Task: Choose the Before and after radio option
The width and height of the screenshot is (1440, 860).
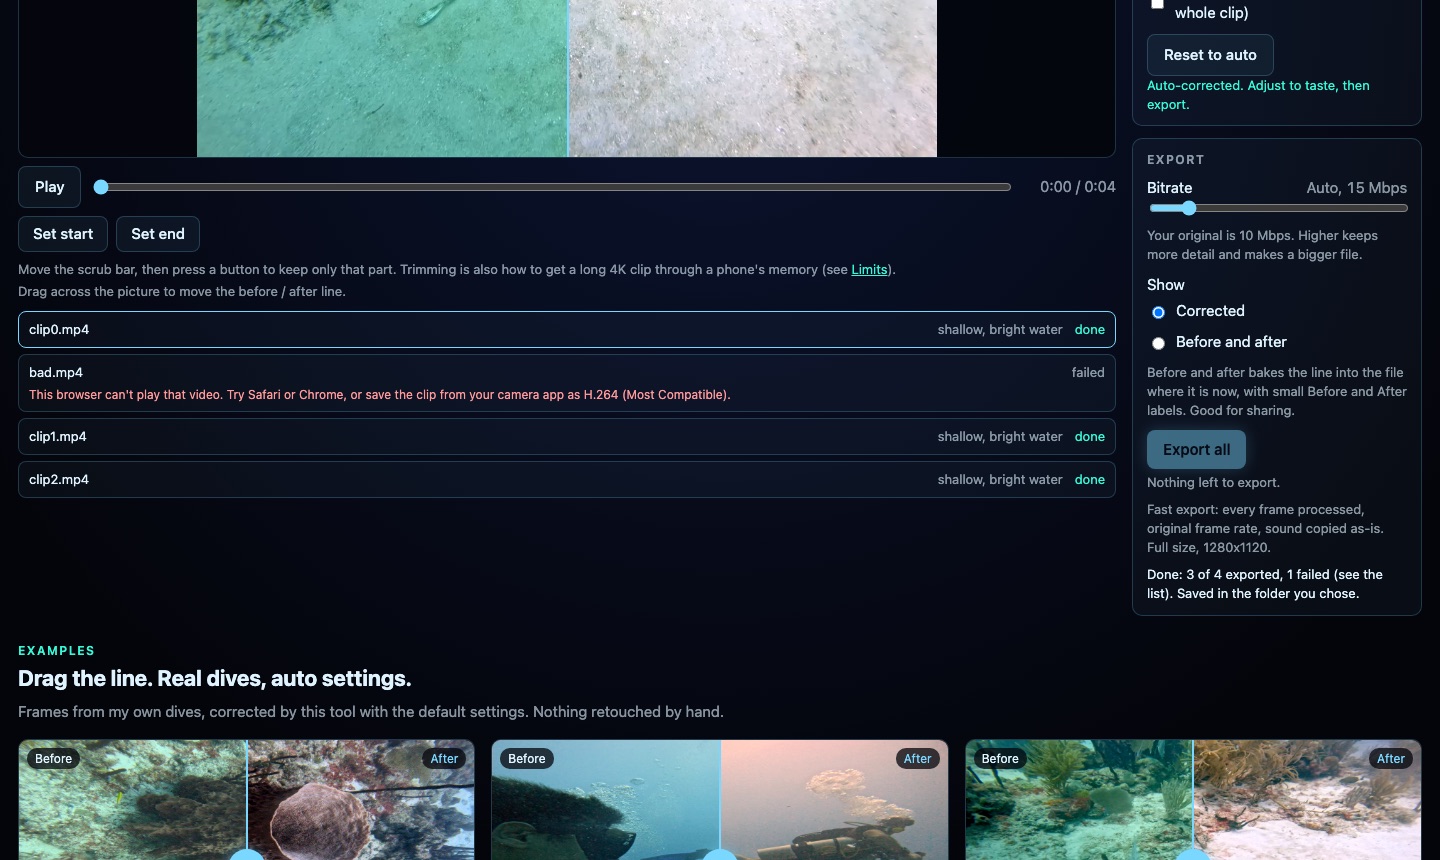Action: (x=1158, y=343)
